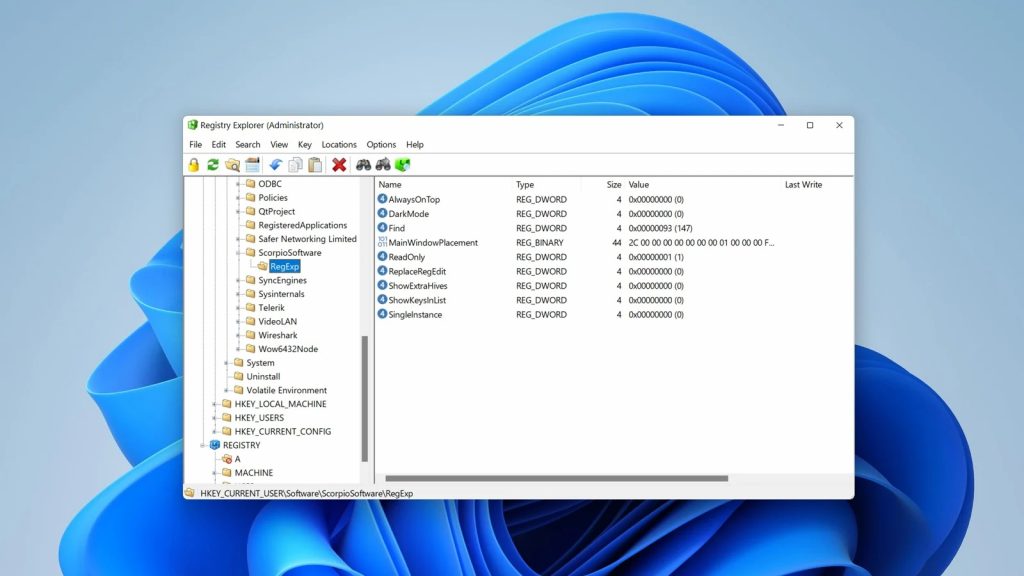Image resolution: width=1024 pixels, height=576 pixels.
Task: Open the Key menu
Action: click(x=305, y=144)
